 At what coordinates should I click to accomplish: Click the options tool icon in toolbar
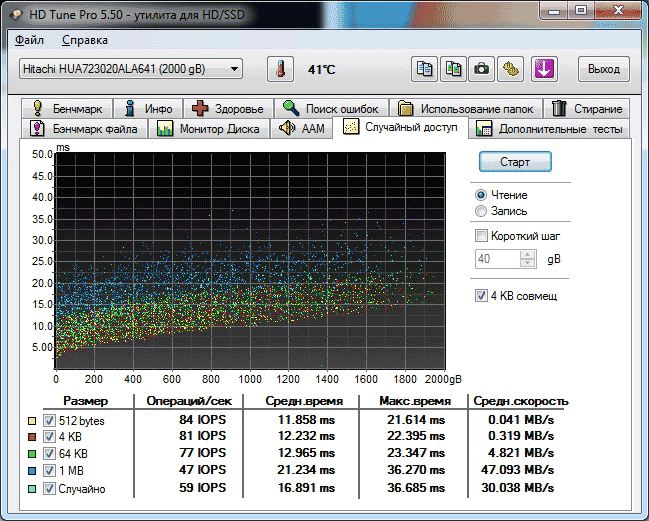coord(511,70)
